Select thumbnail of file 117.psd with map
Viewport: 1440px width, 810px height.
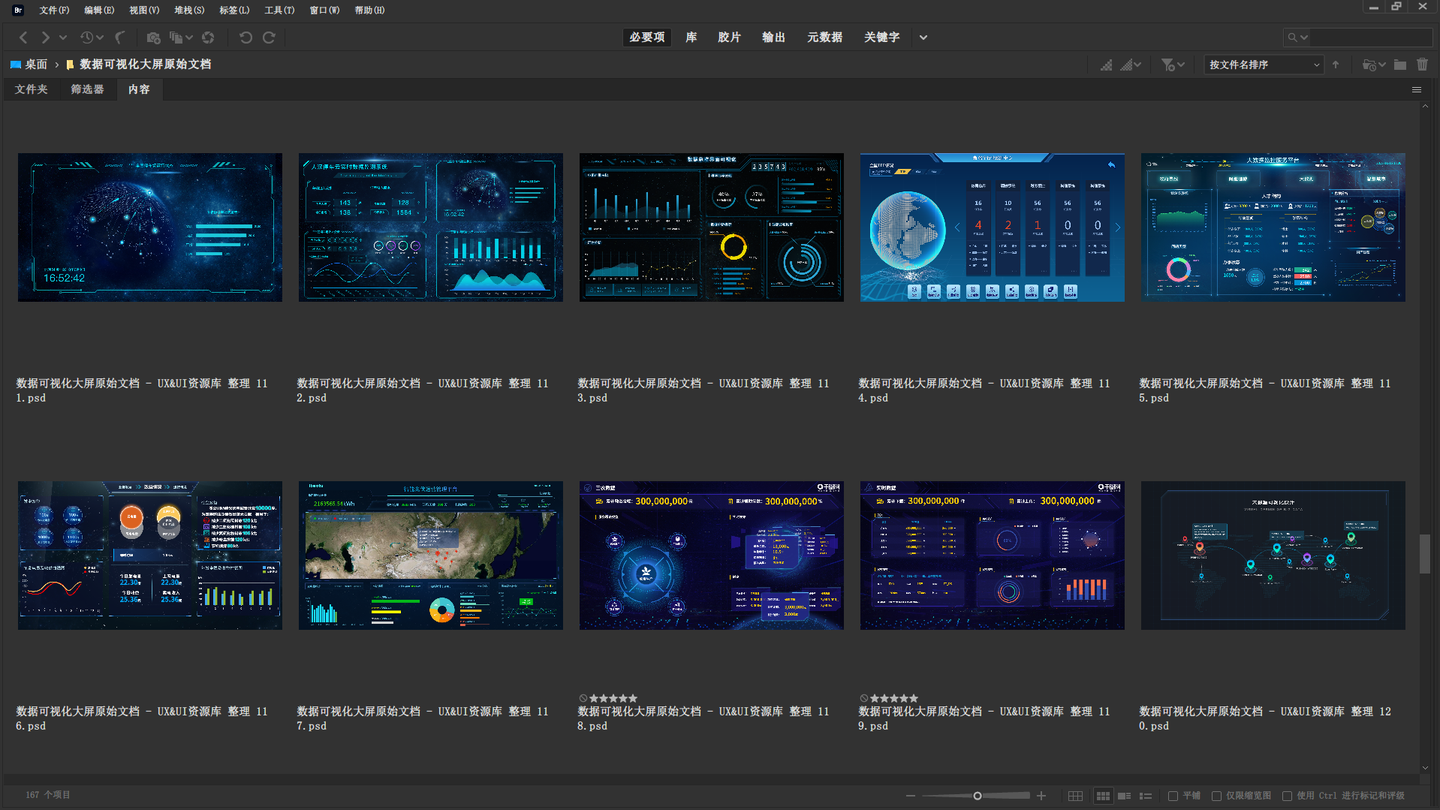tap(431, 556)
